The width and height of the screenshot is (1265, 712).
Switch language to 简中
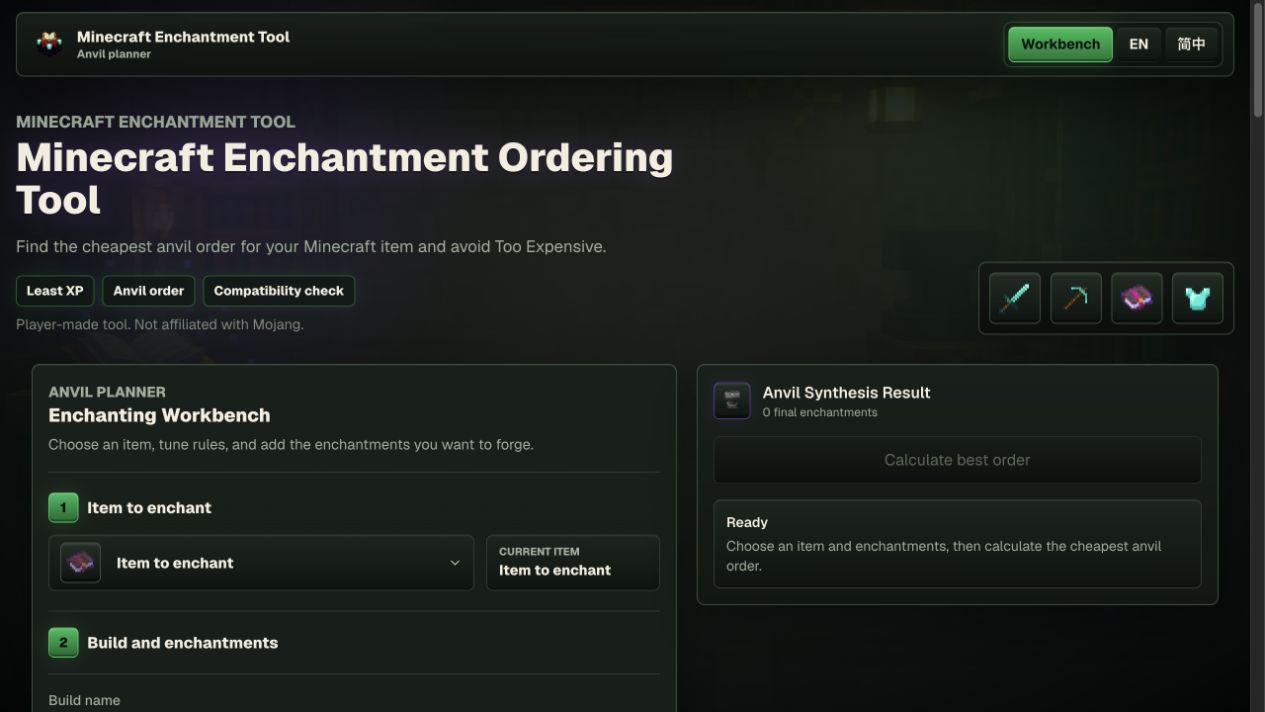pyautogui.click(x=1191, y=44)
